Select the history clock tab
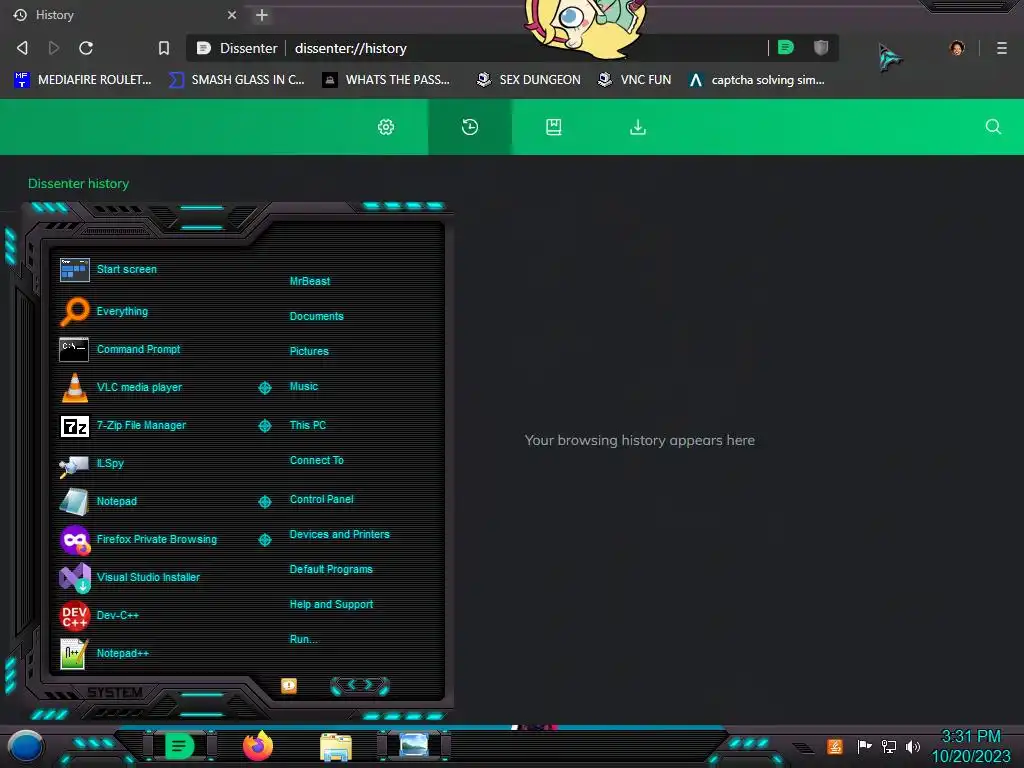 [470, 127]
